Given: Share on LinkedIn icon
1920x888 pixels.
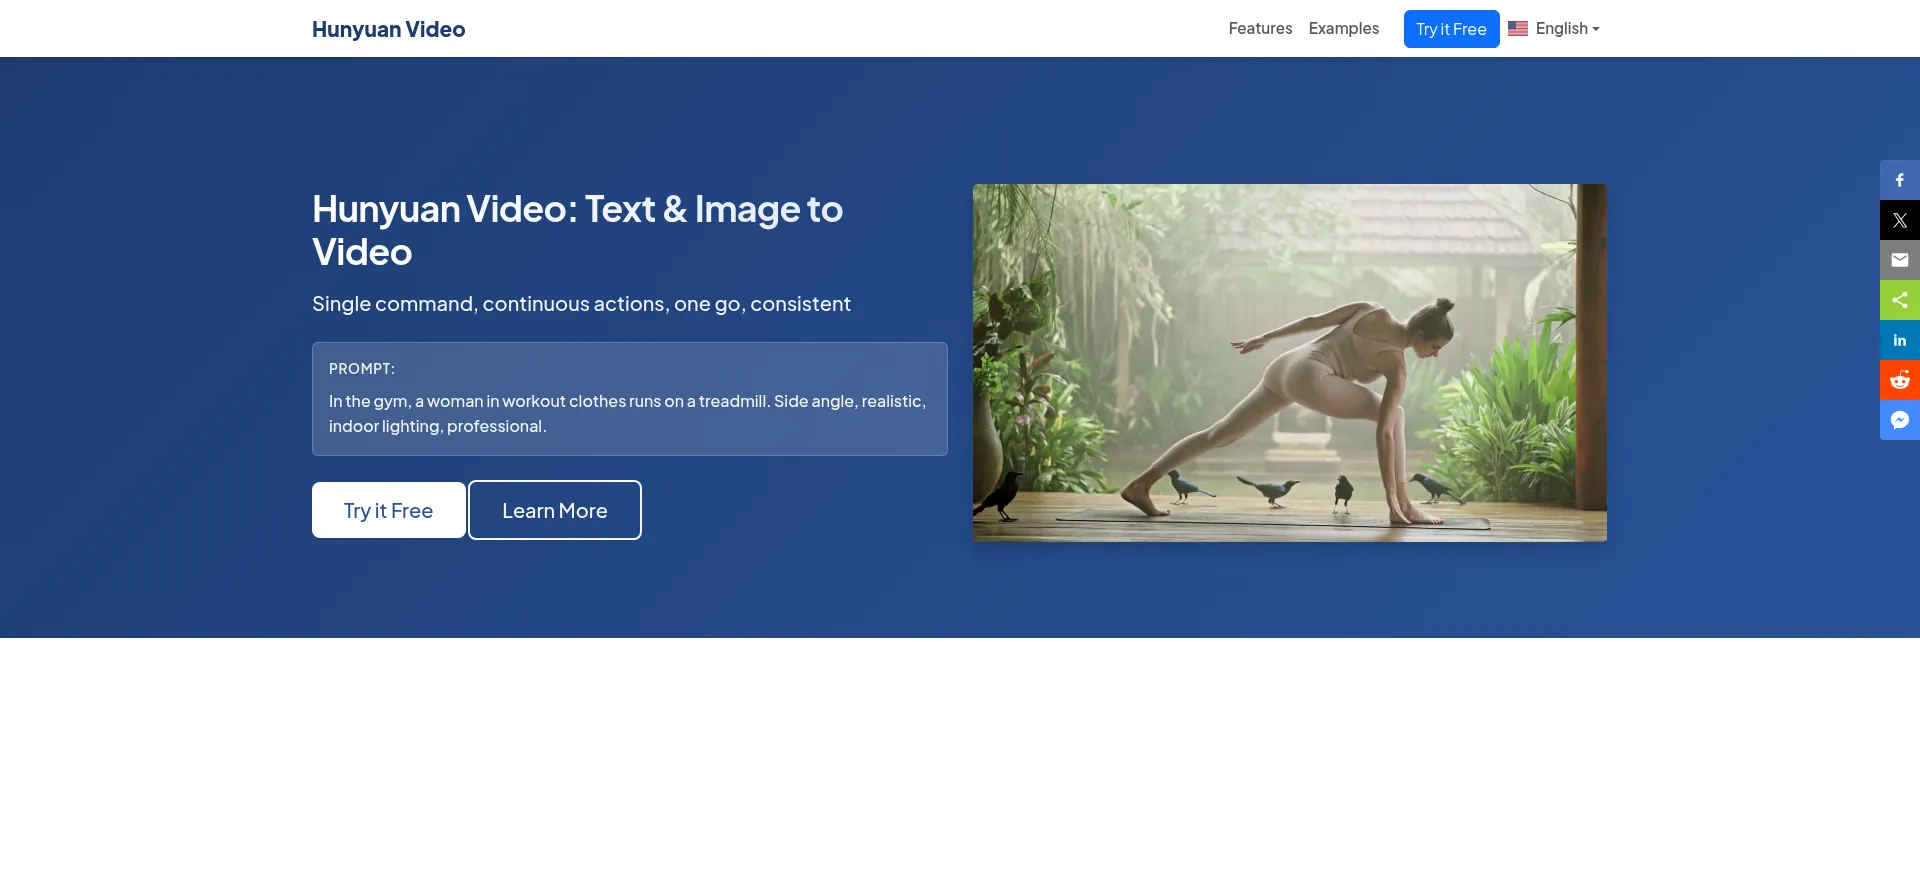Looking at the screenshot, I should [1900, 340].
